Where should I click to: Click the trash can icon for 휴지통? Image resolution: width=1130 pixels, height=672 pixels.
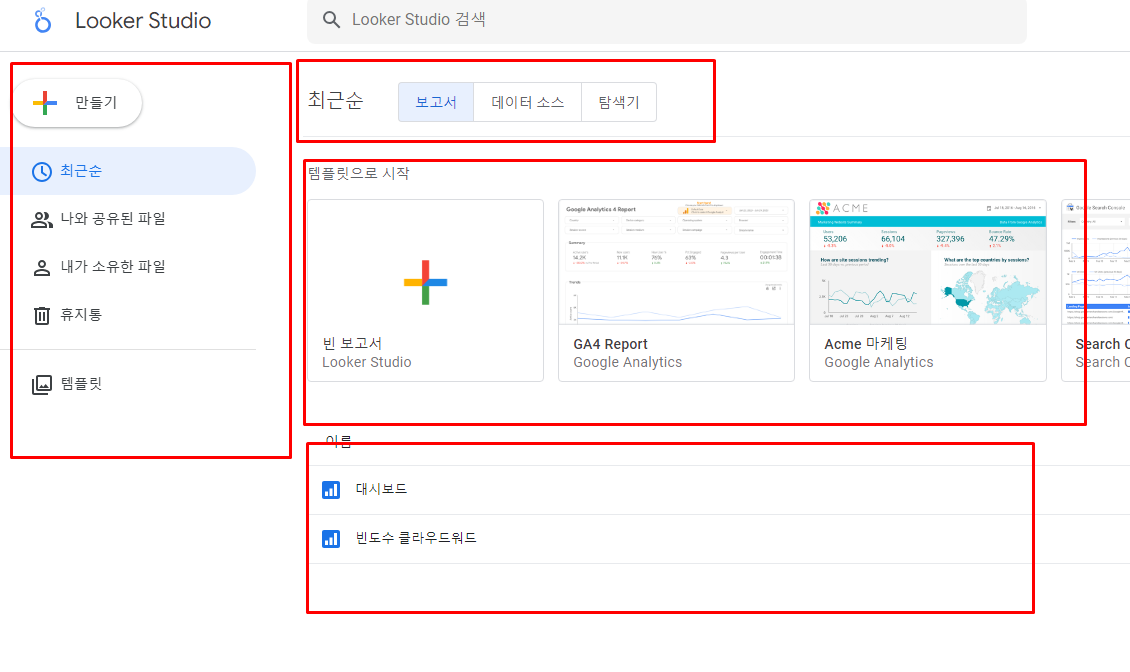(x=42, y=316)
